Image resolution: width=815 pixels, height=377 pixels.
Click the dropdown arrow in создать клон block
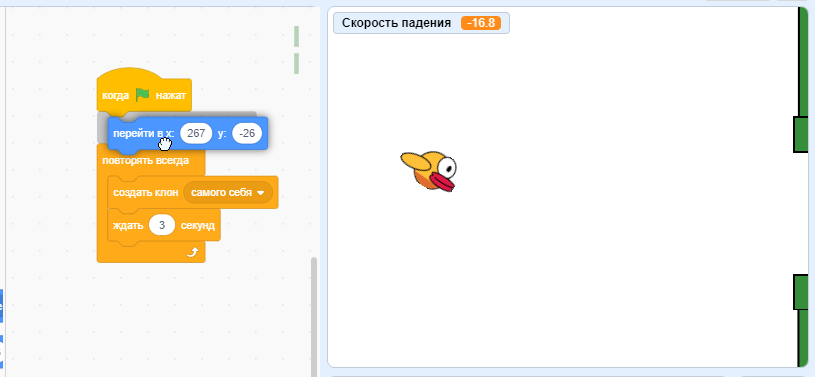260,193
